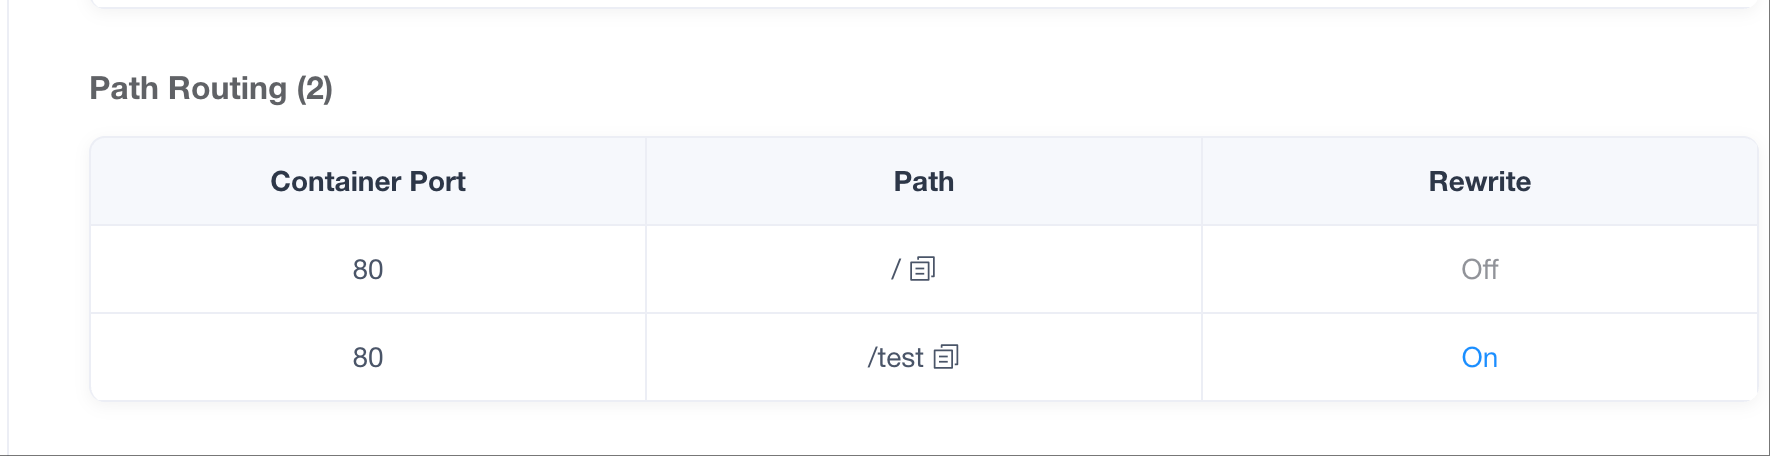Copy the "/test" path
This screenshot has width=1770, height=456.
pyautogui.click(x=946, y=357)
